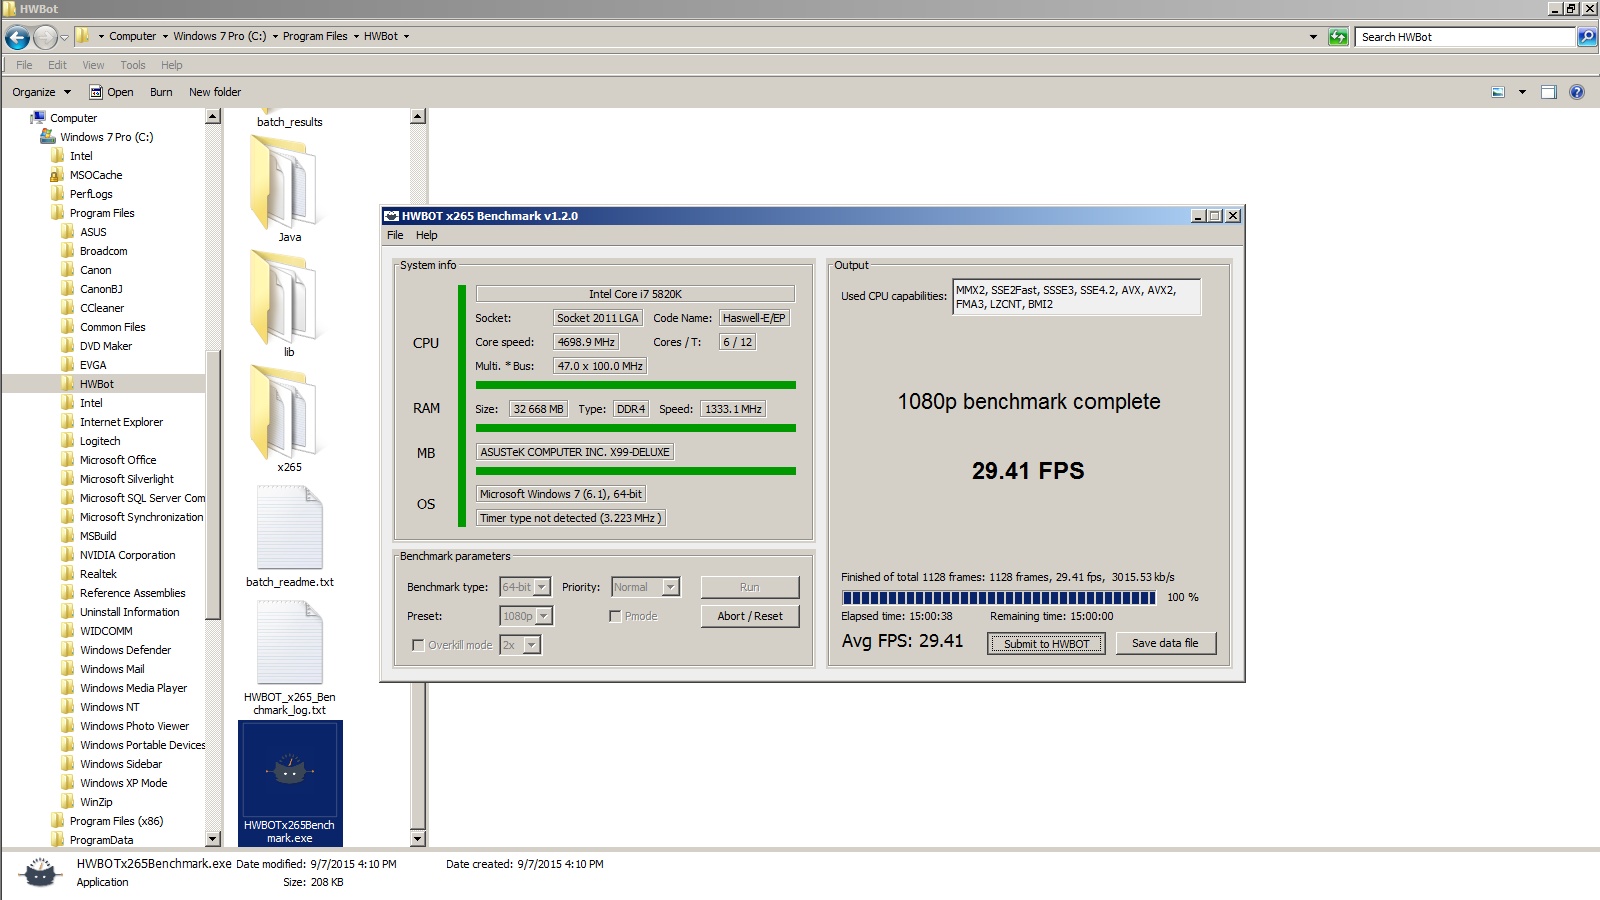
Task: Open the Explorer View menu
Action: (93, 65)
